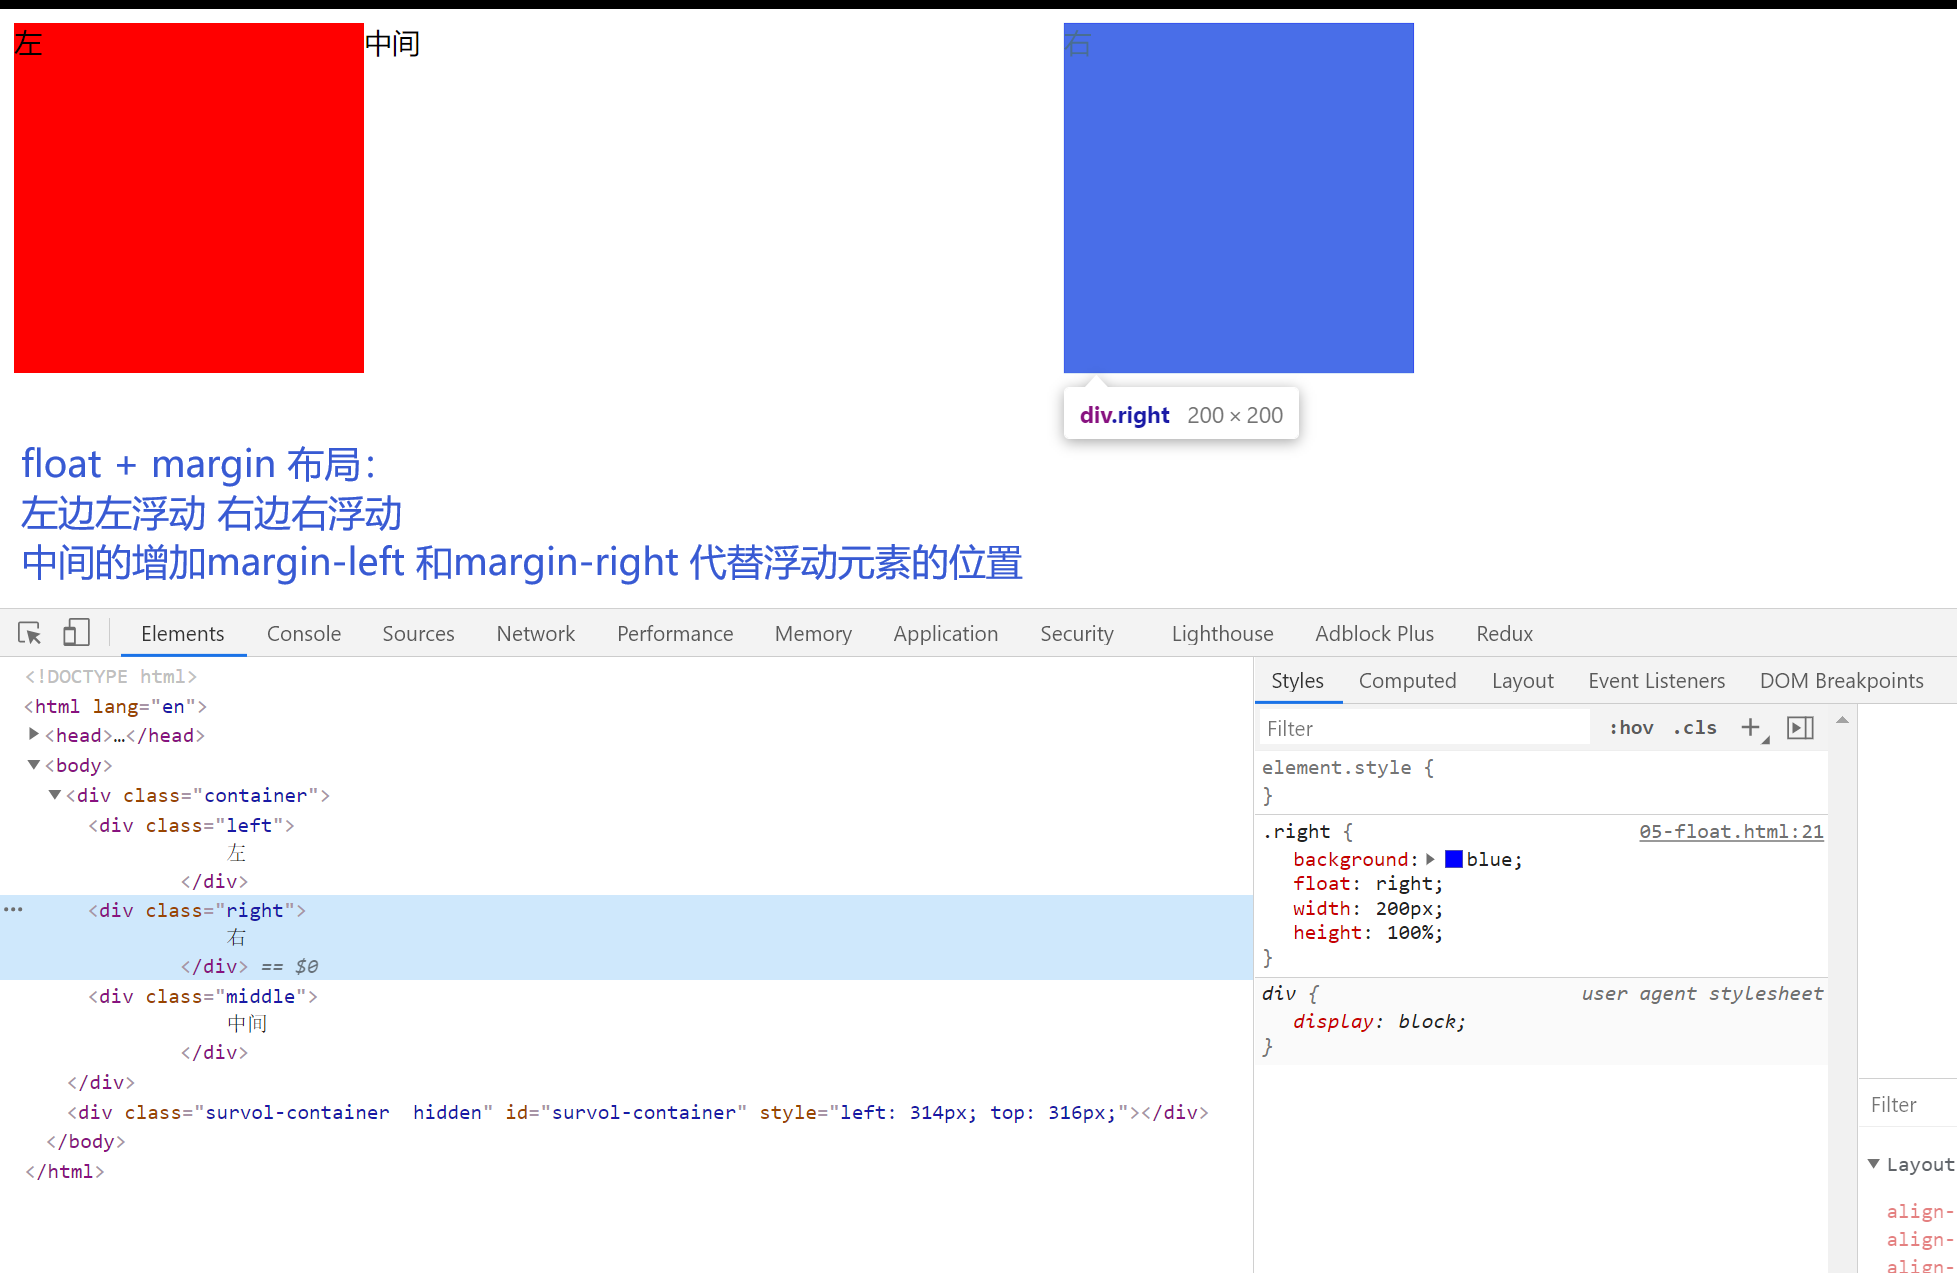Open the Event Listeners pane
Image resolution: width=1957 pixels, height=1273 pixels.
1656,680
